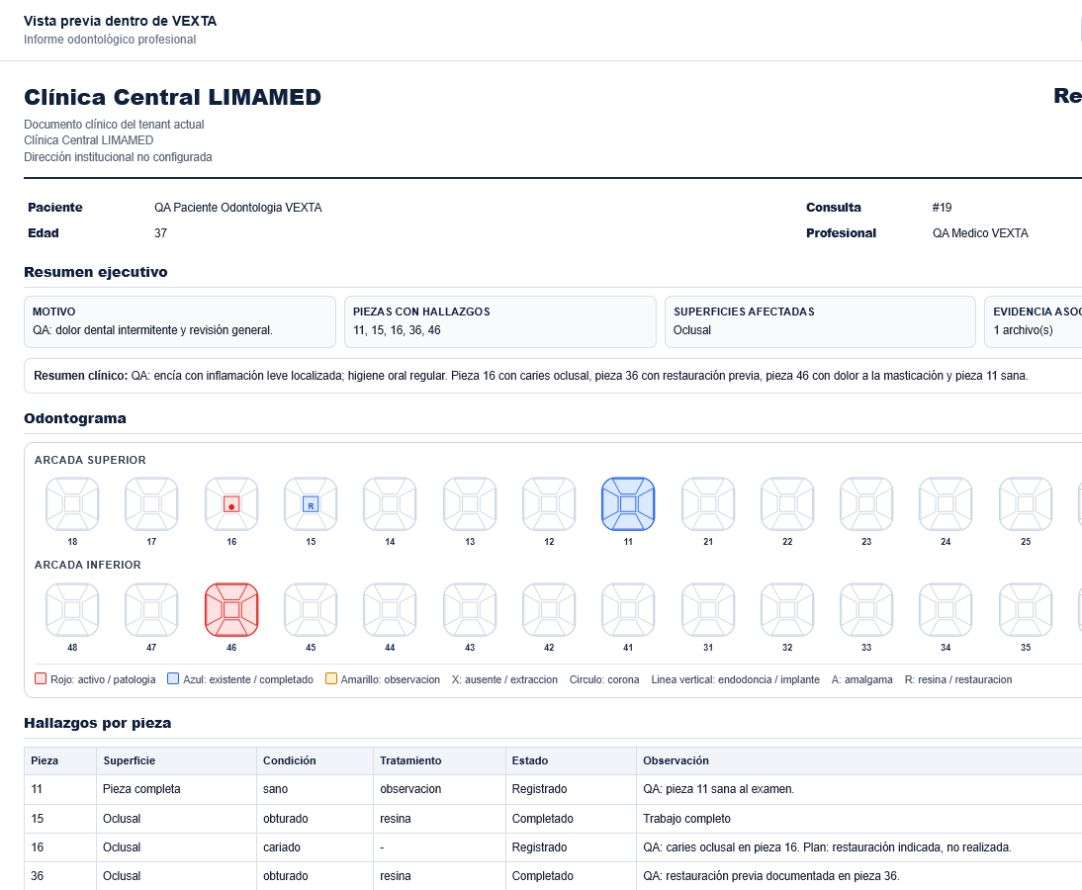
Task: Select tooth 48 in the lower arch
Action: coord(72,610)
